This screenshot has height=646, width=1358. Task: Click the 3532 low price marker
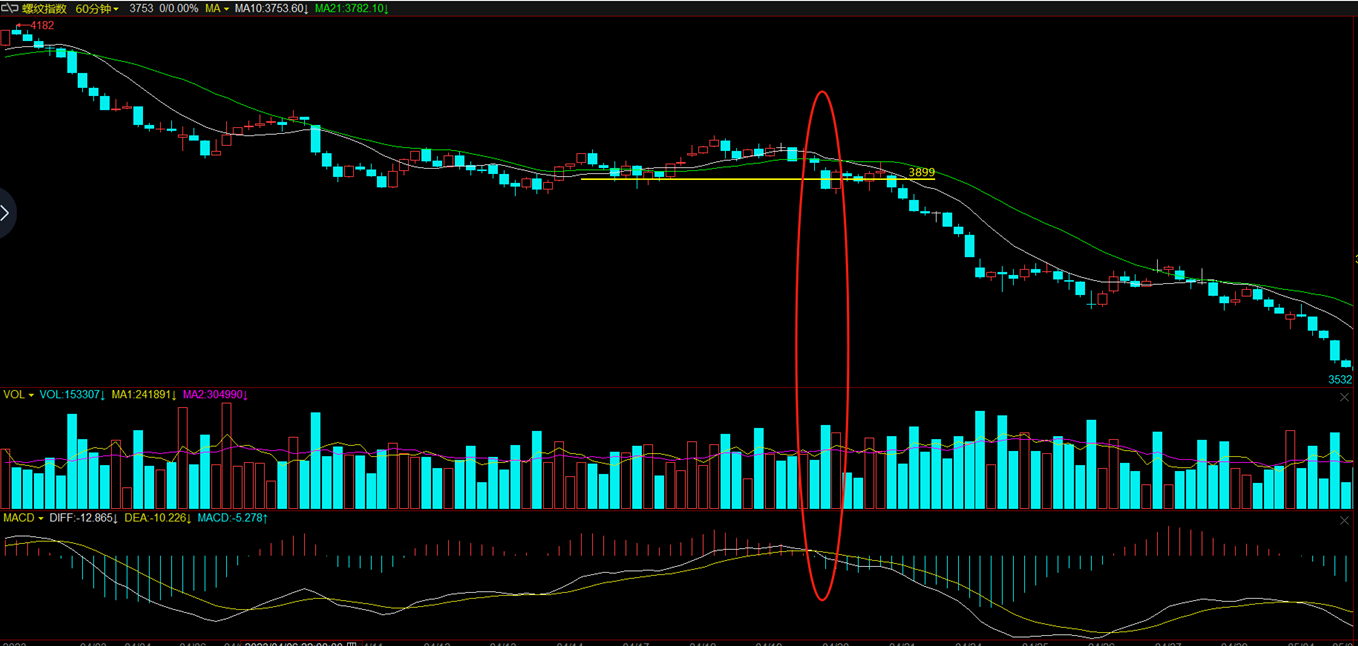pyautogui.click(x=1340, y=380)
